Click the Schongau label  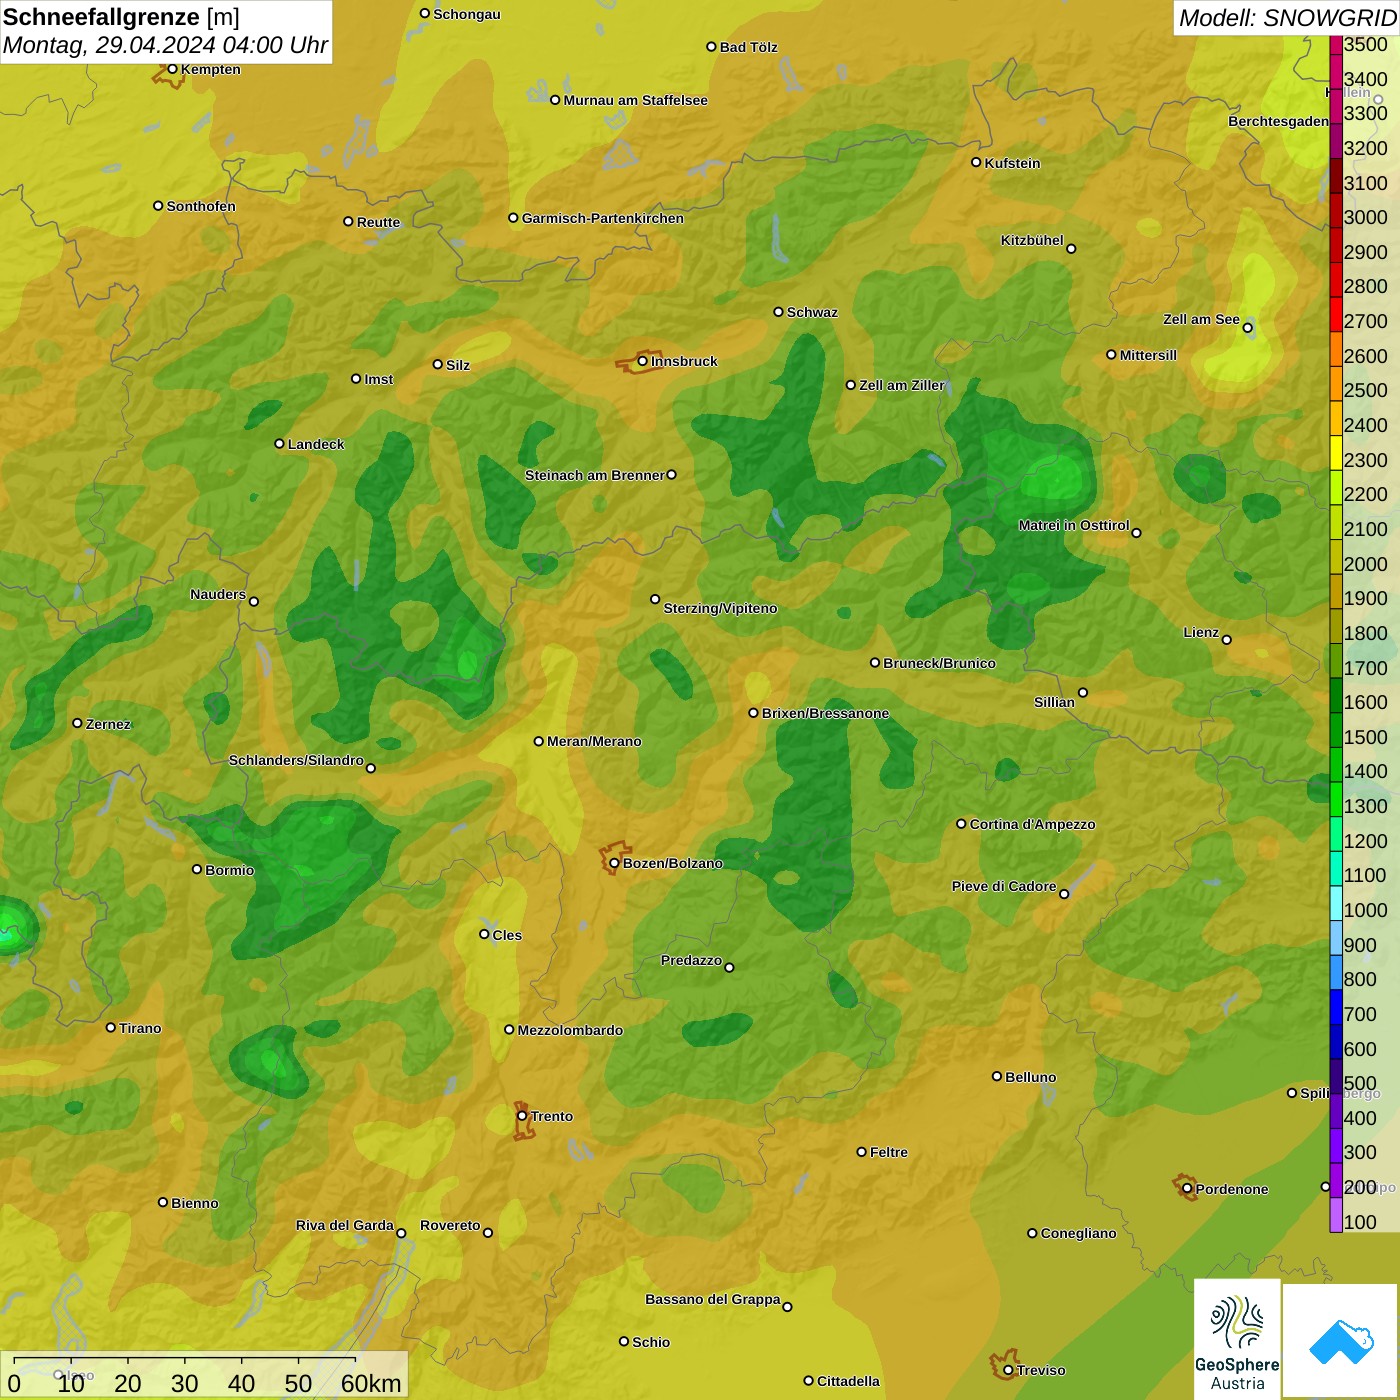coord(467,14)
